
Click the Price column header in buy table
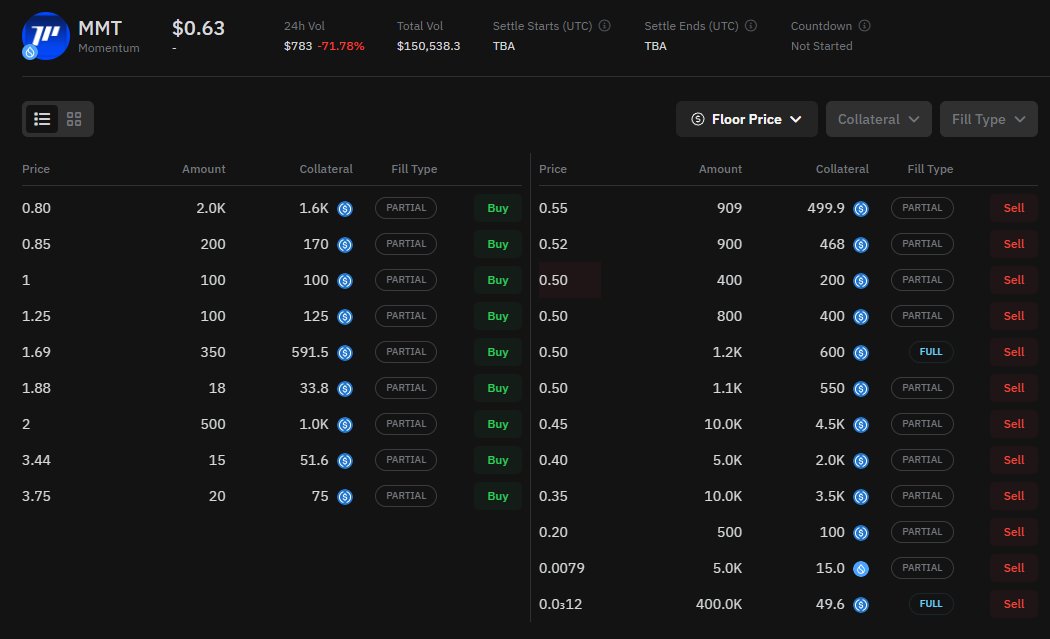(x=36, y=169)
